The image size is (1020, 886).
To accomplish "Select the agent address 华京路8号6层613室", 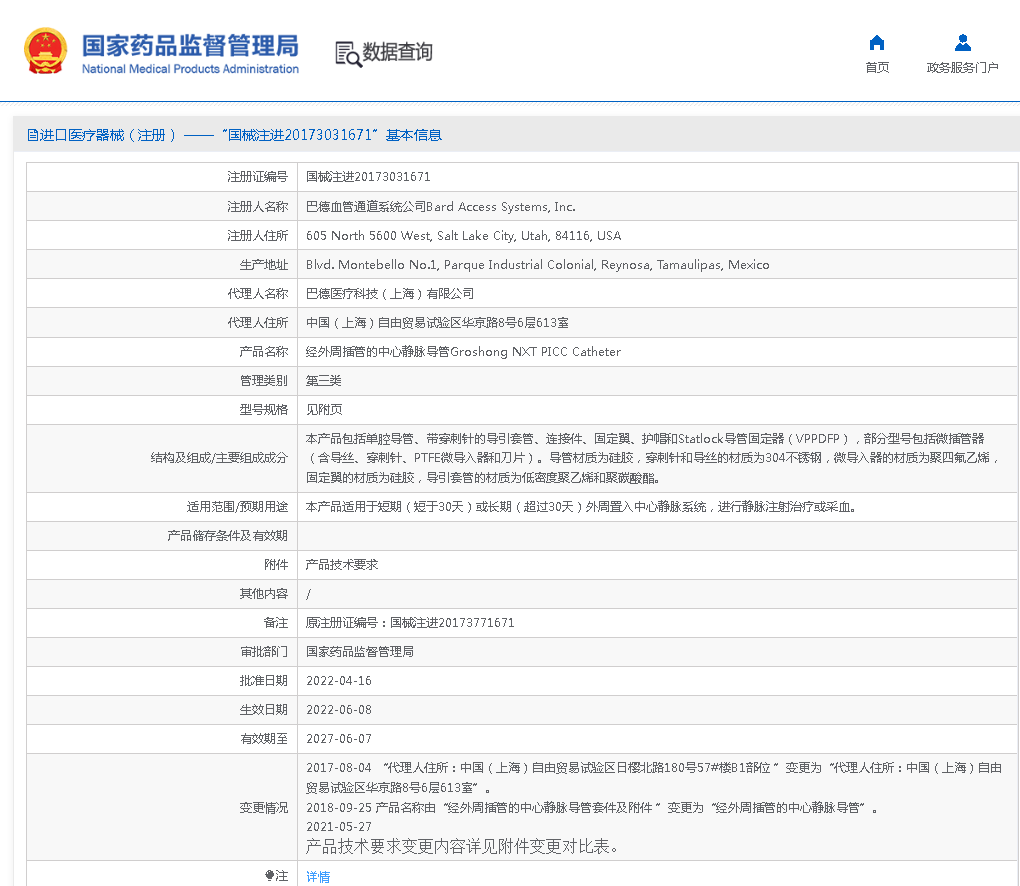I will (437, 323).
